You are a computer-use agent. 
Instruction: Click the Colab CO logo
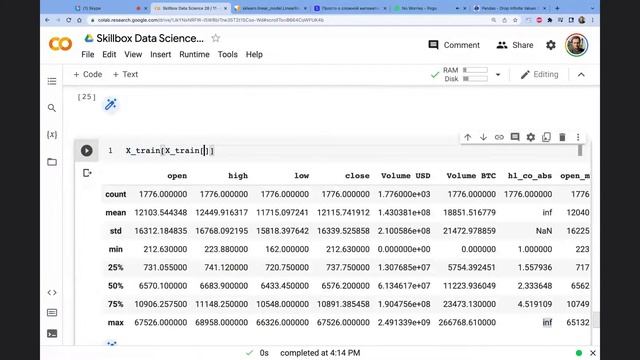tap(60, 44)
